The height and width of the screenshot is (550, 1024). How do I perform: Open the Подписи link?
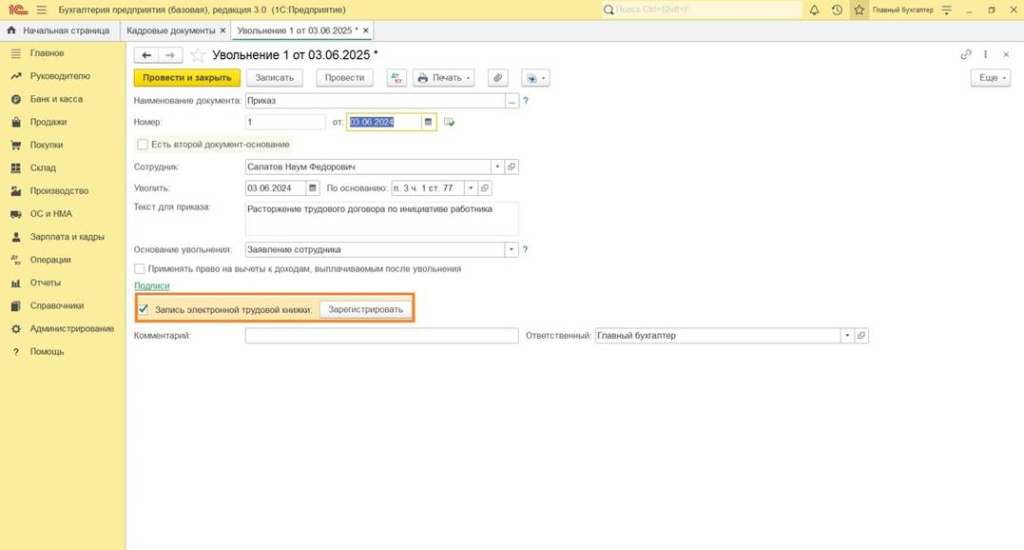click(152, 287)
